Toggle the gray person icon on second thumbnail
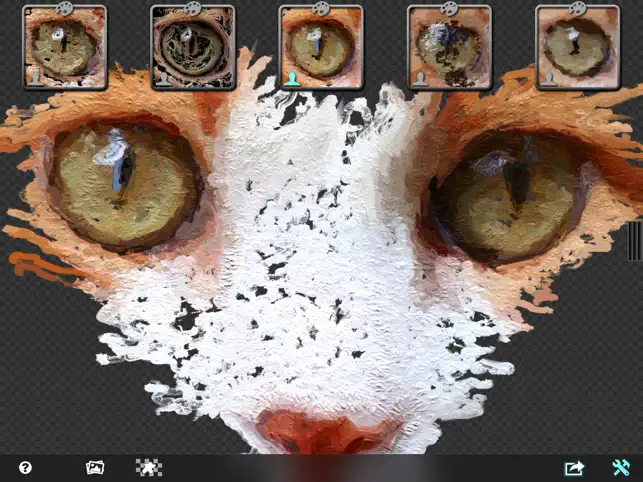This screenshot has height=482, width=643. (x=164, y=79)
